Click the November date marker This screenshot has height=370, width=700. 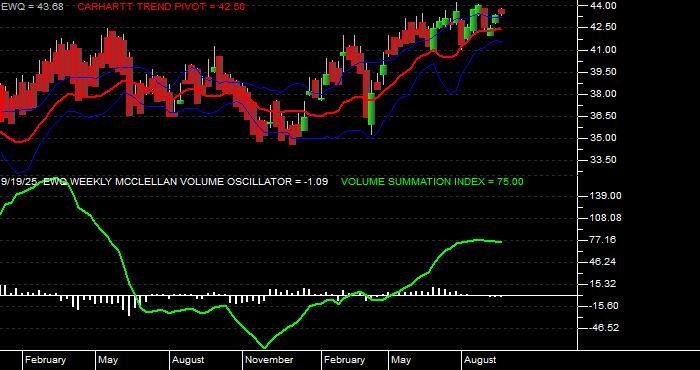(270, 360)
